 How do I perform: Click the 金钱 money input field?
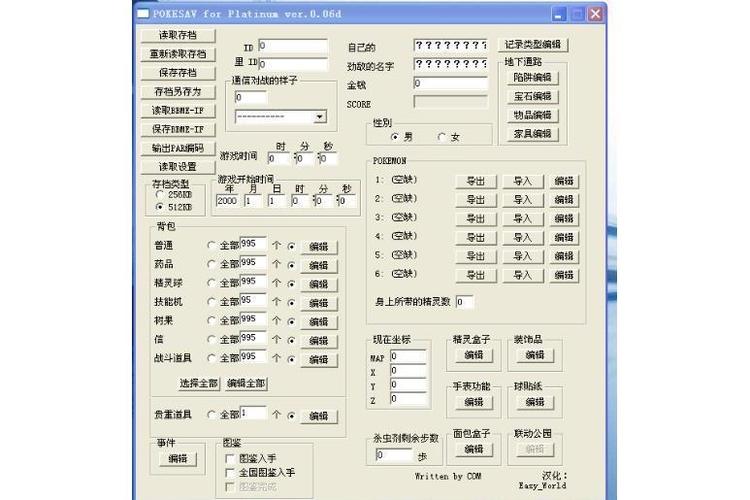coord(450,83)
